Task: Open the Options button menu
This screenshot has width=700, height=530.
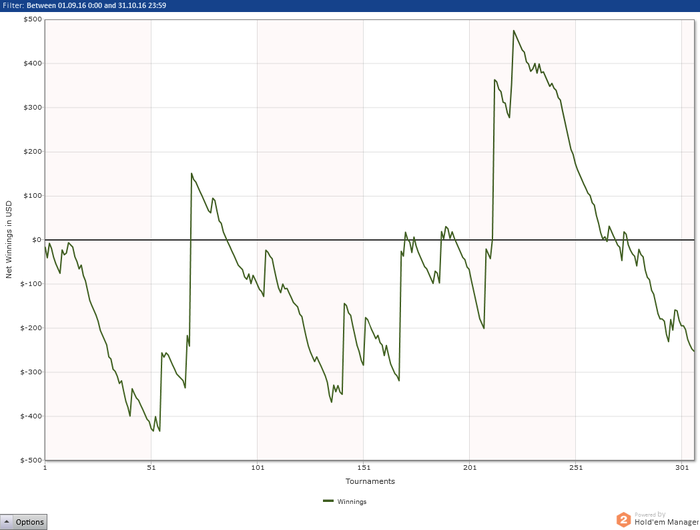Action: [24, 522]
